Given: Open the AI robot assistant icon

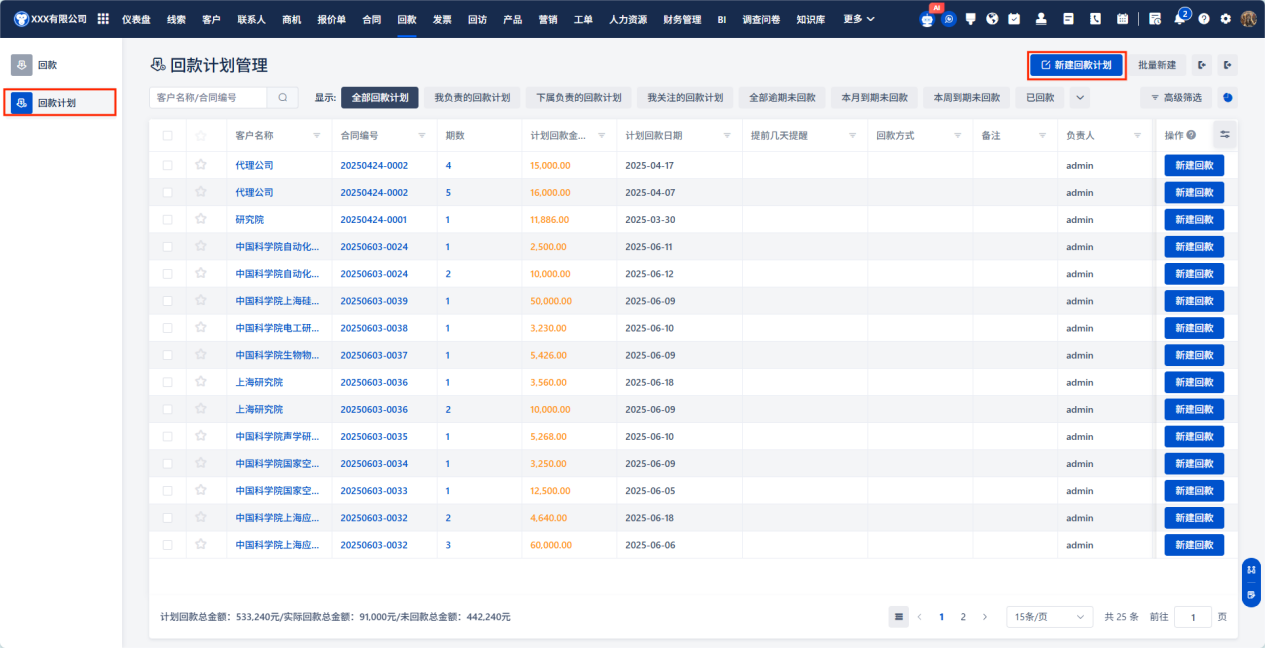Looking at the screenshot, I should (927, 19).
